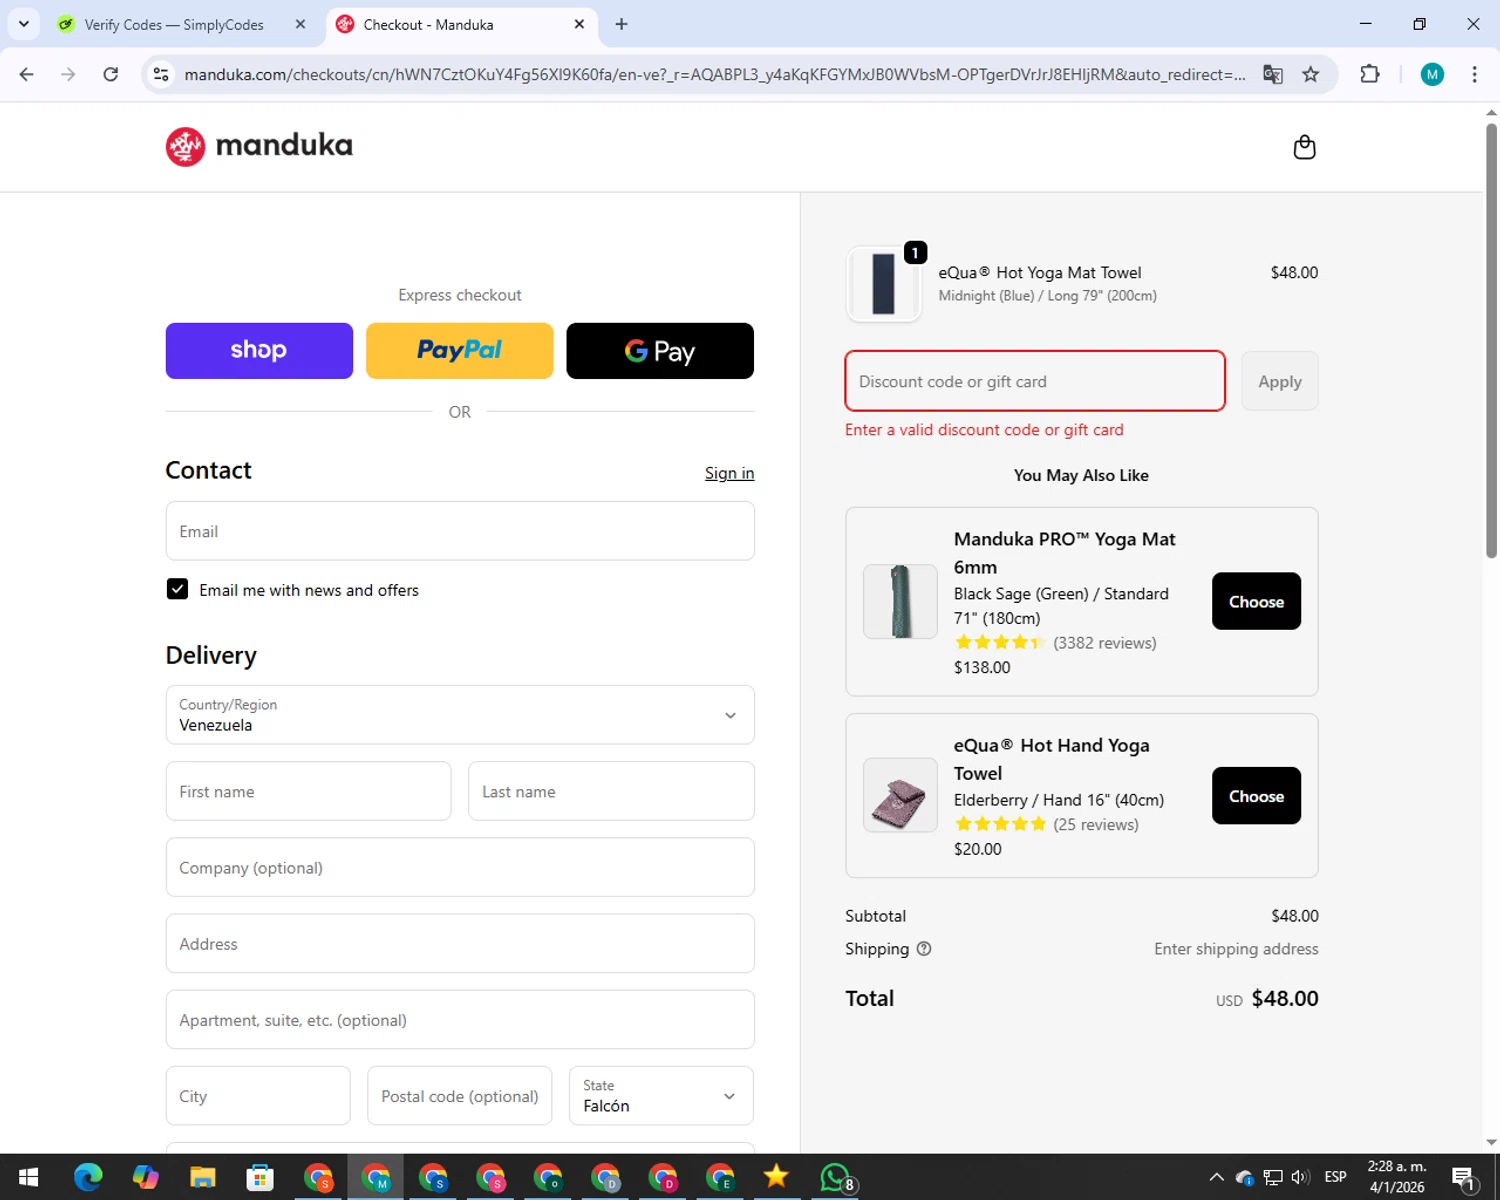The image size is (1500, 1200).
Task: Click the address bar URL
Action: 715,74
